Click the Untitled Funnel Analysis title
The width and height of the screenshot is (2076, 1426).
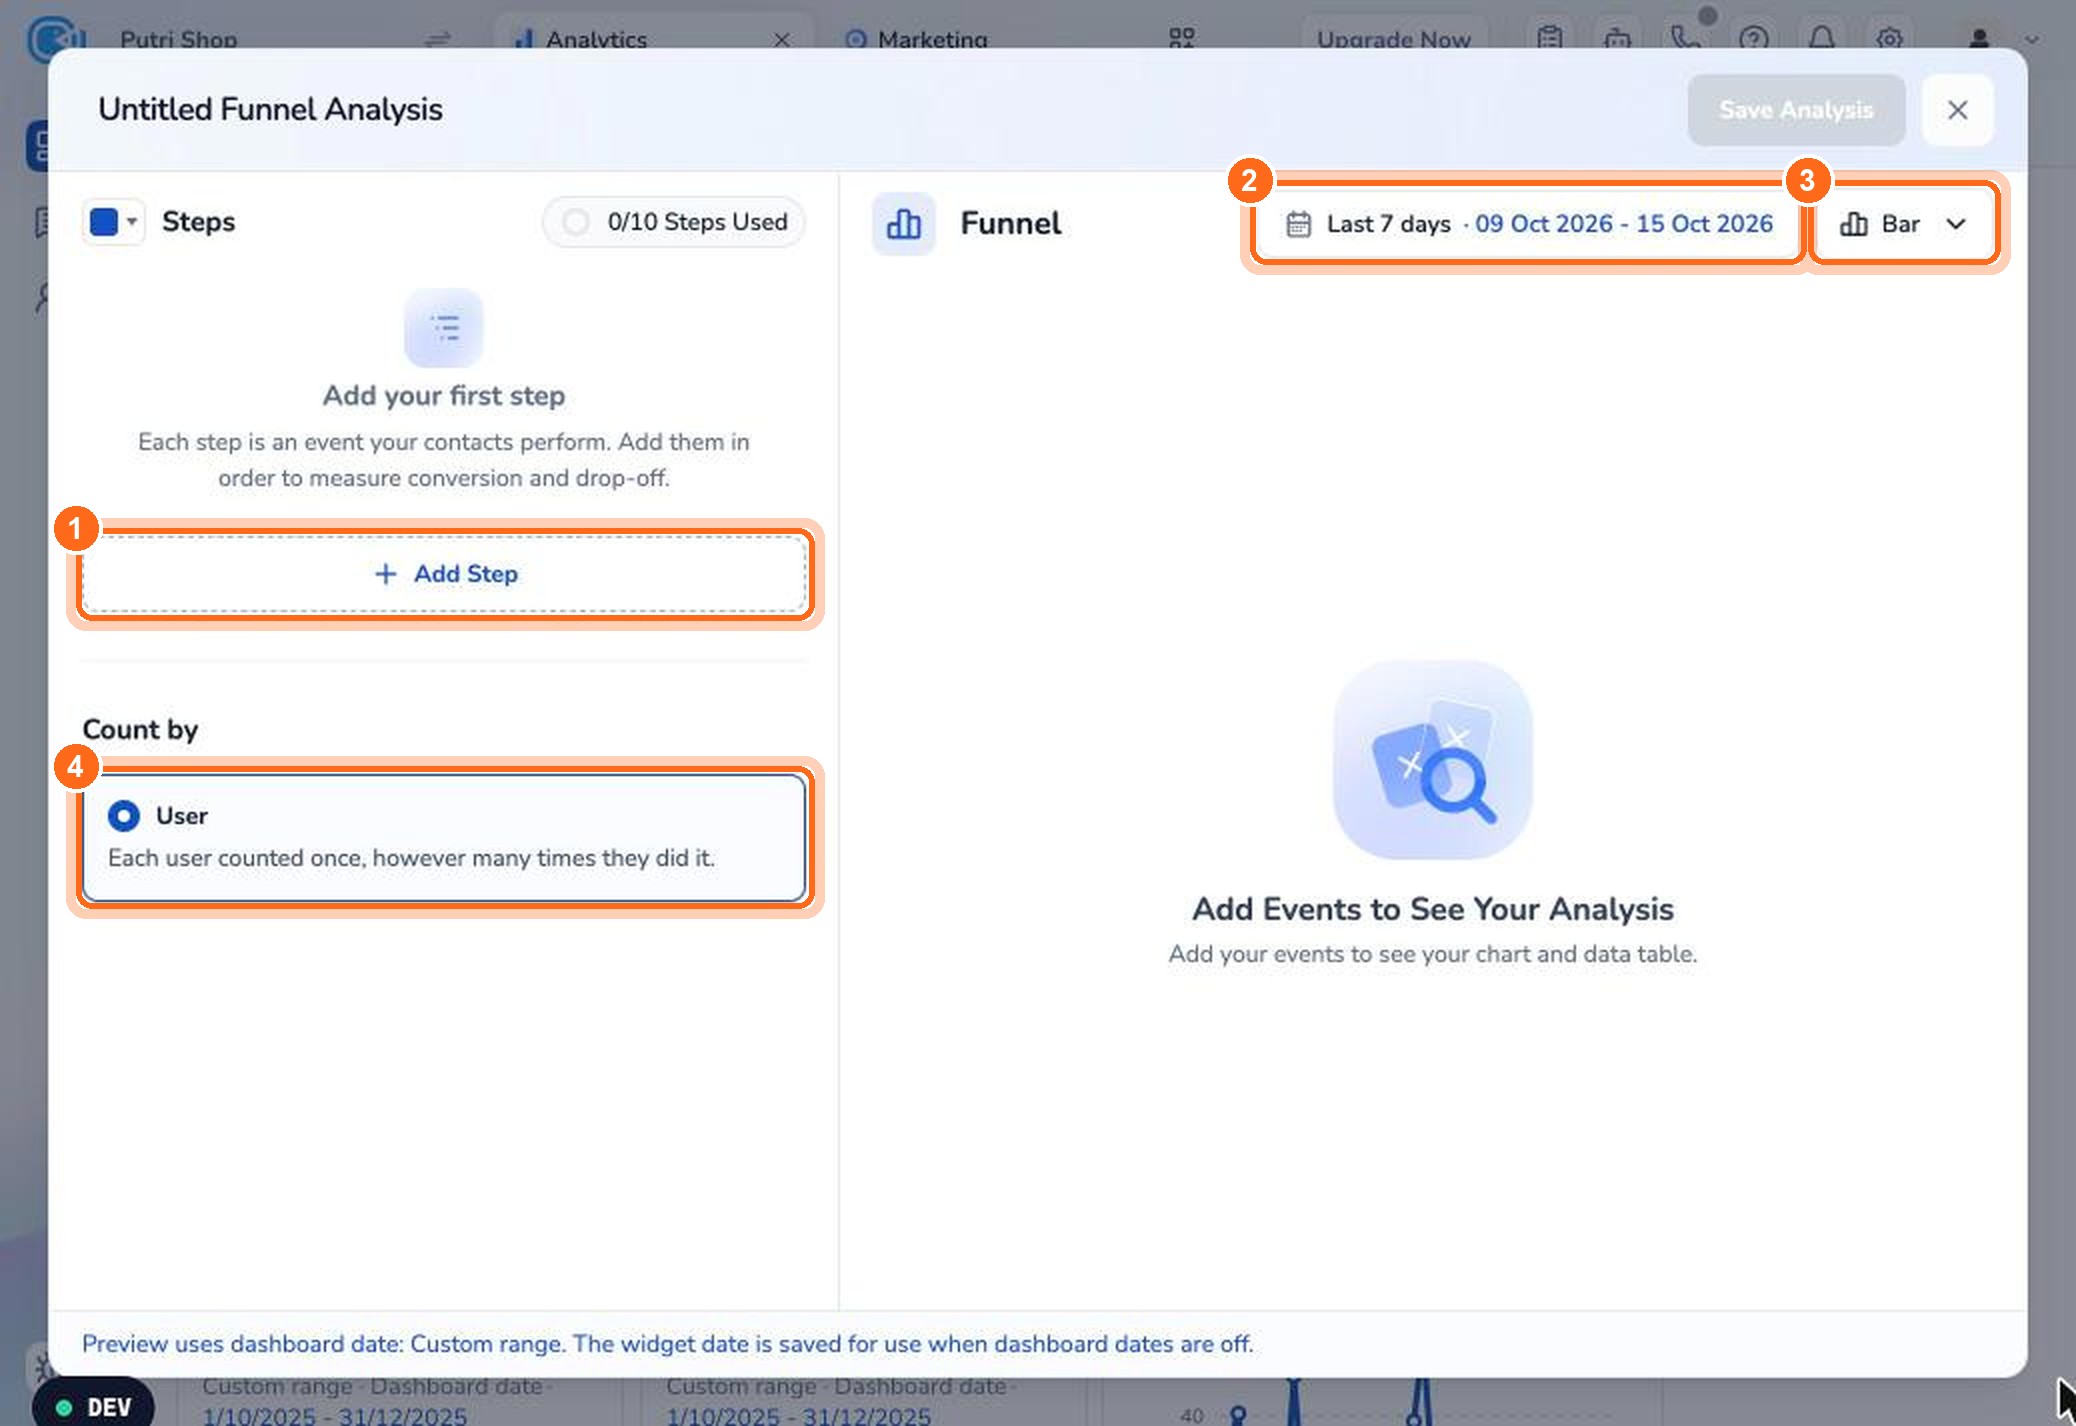[x=270, y=109]
